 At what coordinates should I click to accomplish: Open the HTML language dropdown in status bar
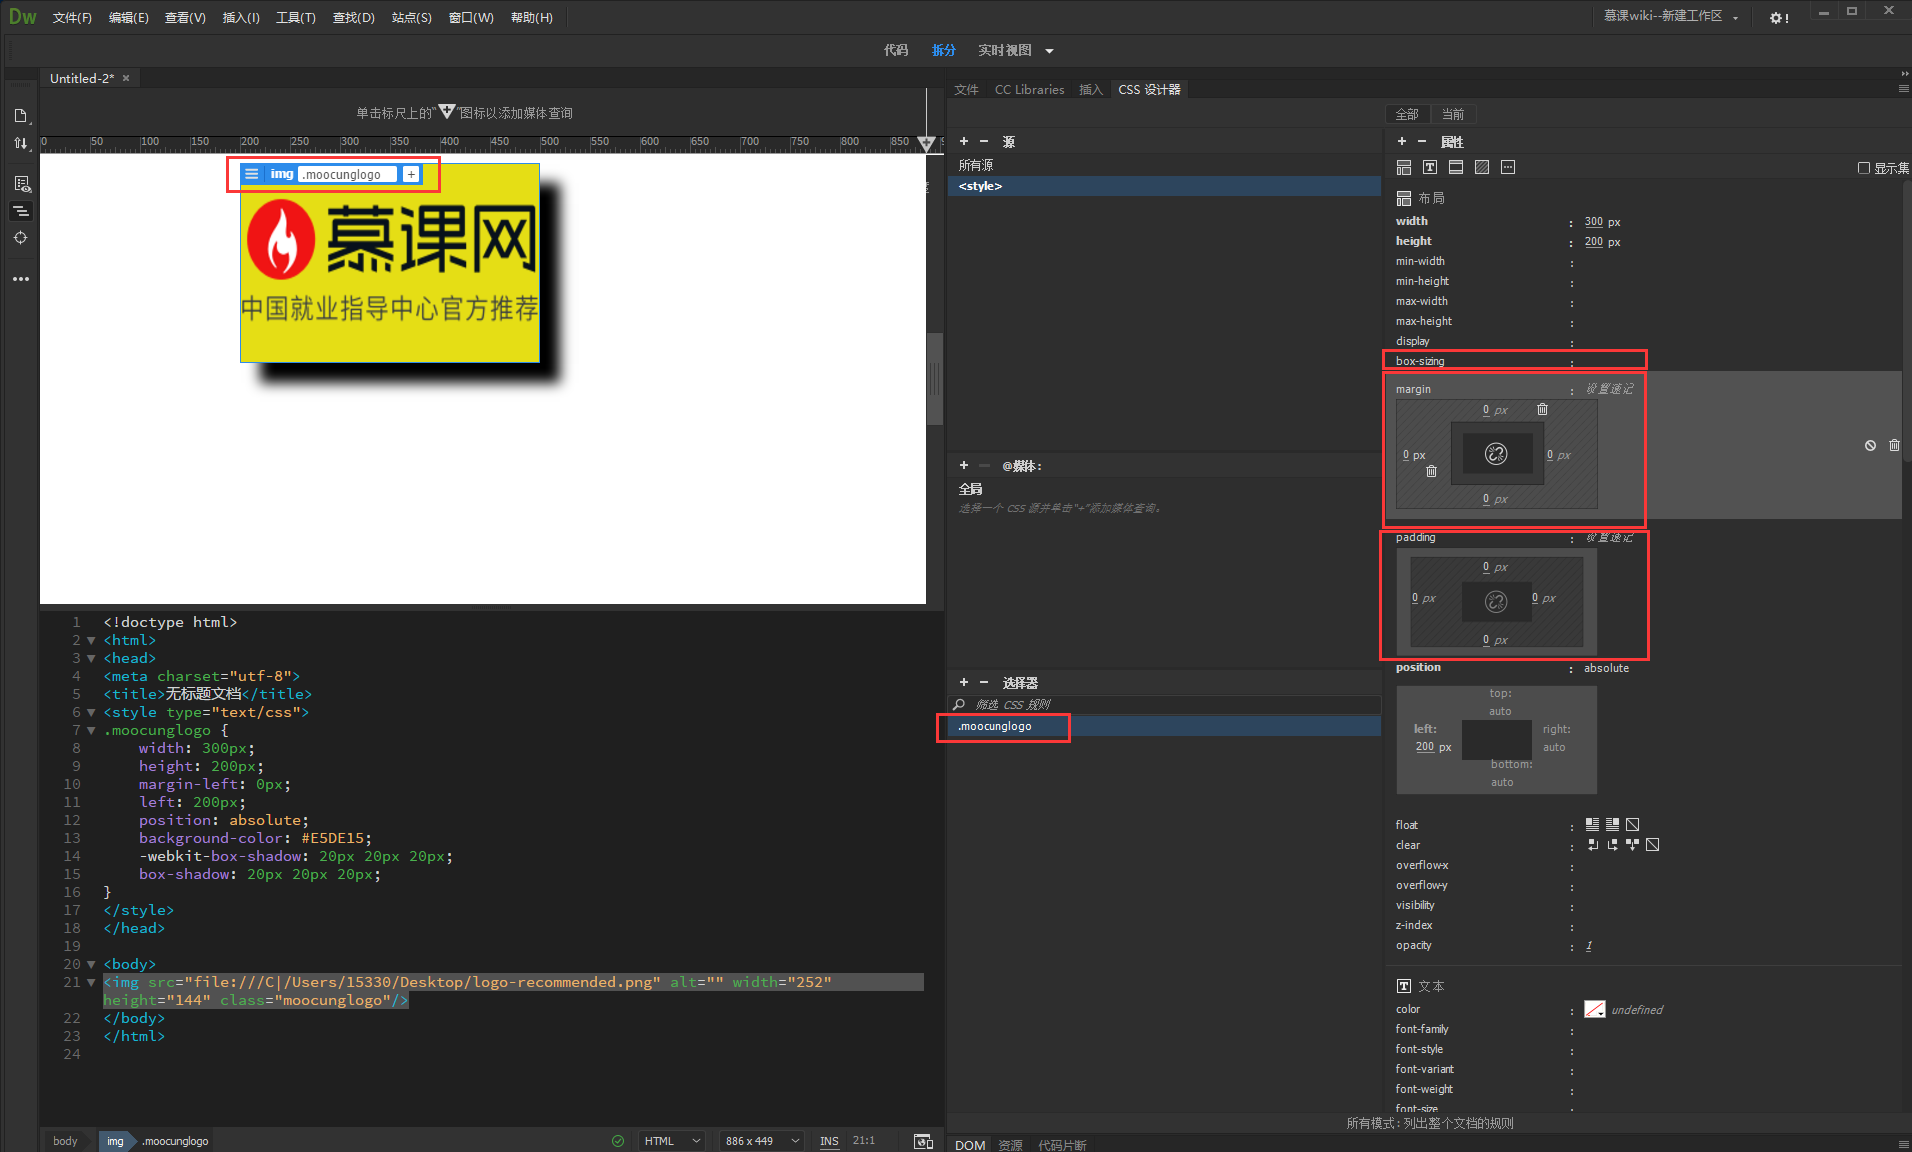[671, 1141]
